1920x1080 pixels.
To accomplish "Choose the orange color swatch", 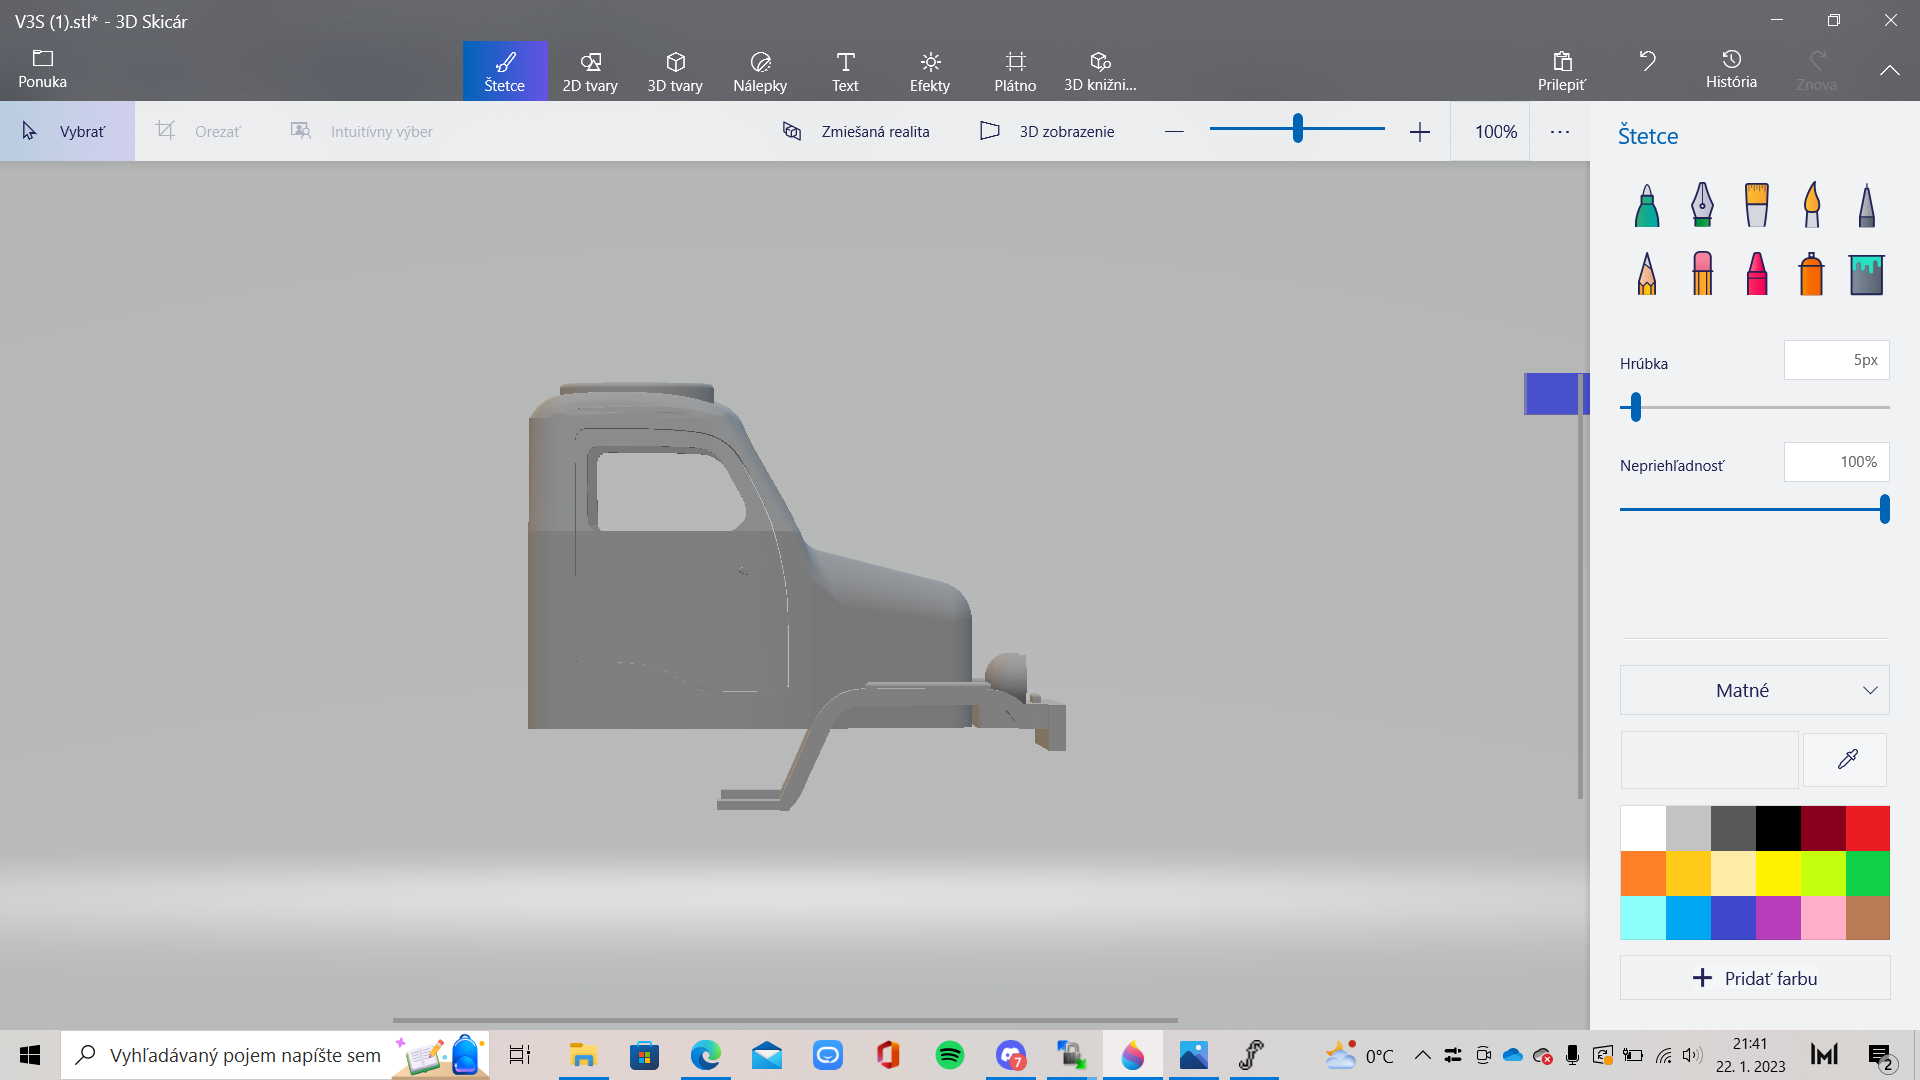I will point(1643,873).
